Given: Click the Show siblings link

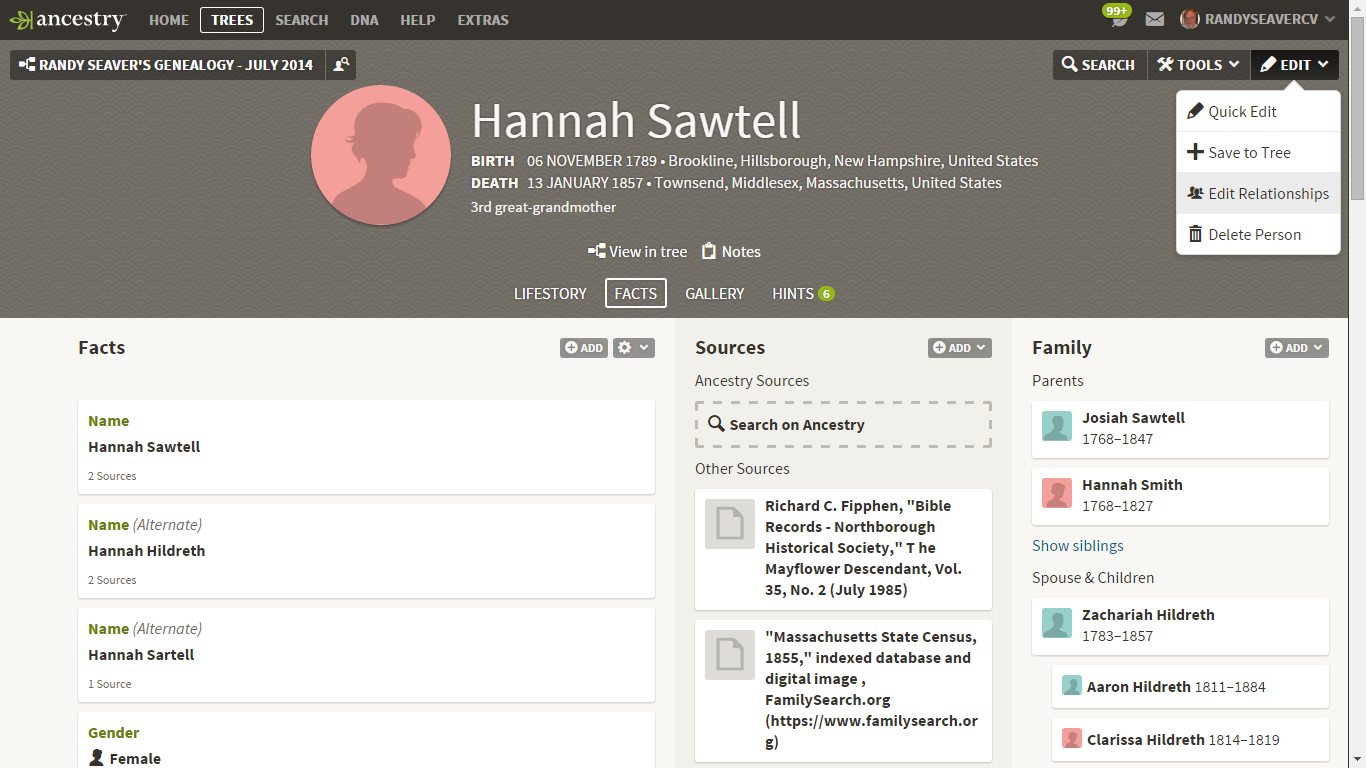Looking at the screenshot, I should click(1078, 545).
